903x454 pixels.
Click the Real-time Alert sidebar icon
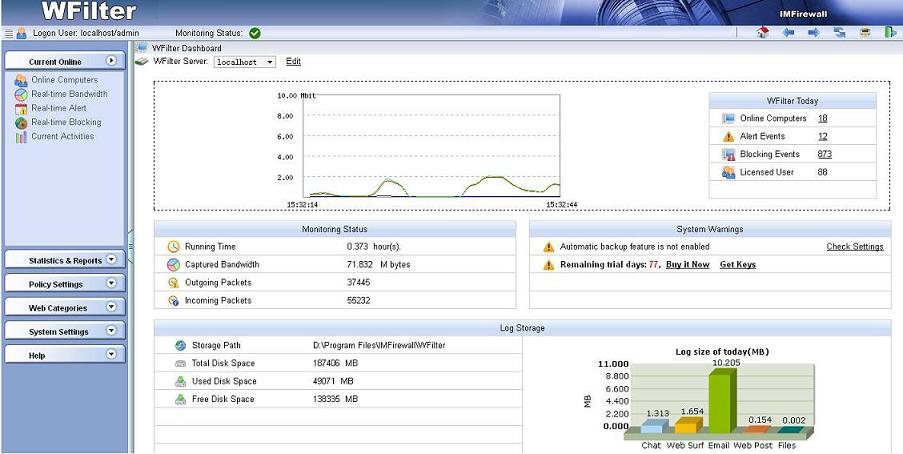pyautogui.click(x=21, y=108)
